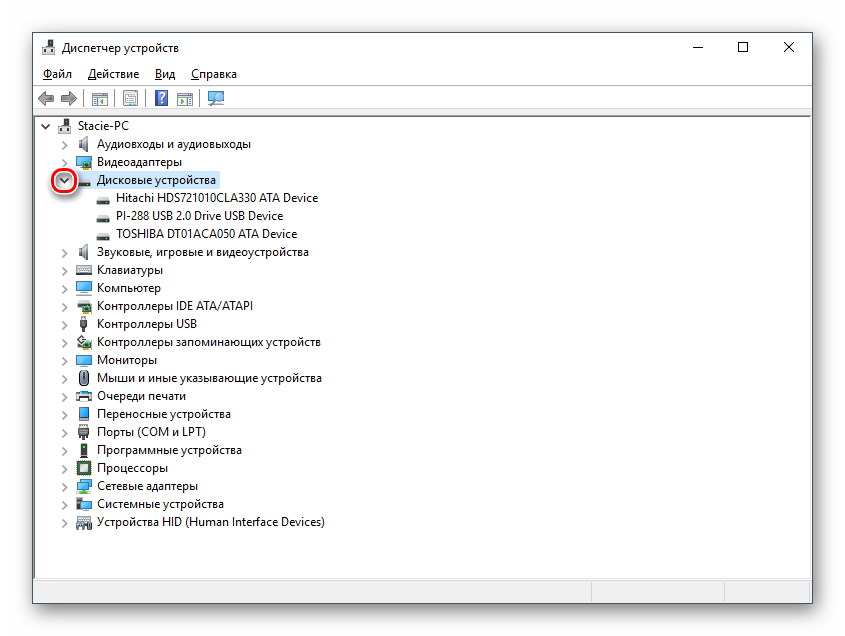Viewport: 845px width, 636px height.
Task: Click scan for hardware changes monitor icon
Action: 216,98
